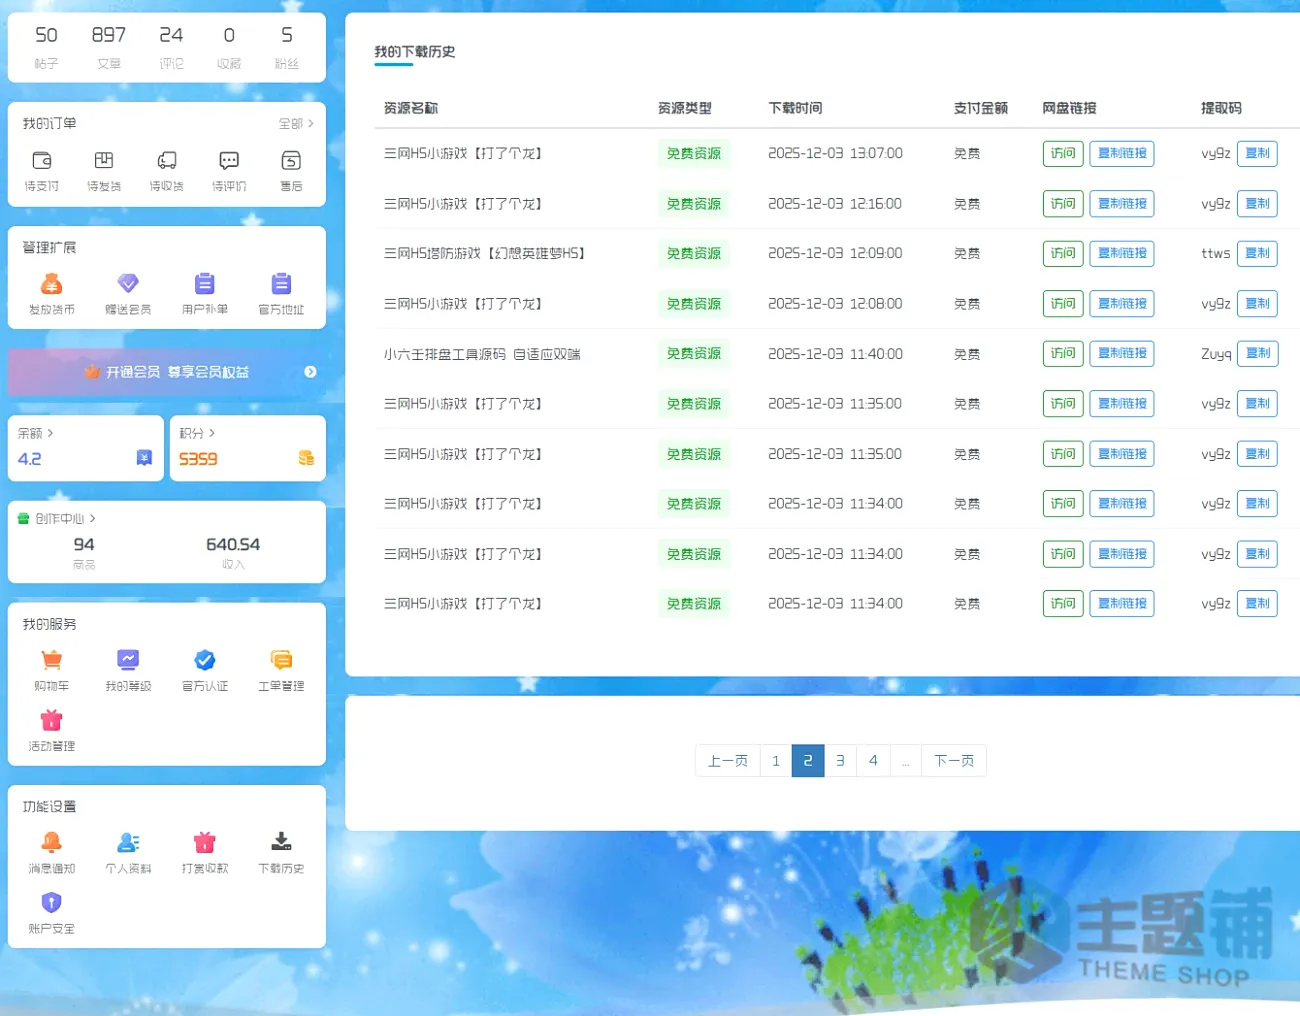Open the 待发货 awaiting shipment orders icon
1300x1016 pixels.
[x=104, y=160]
